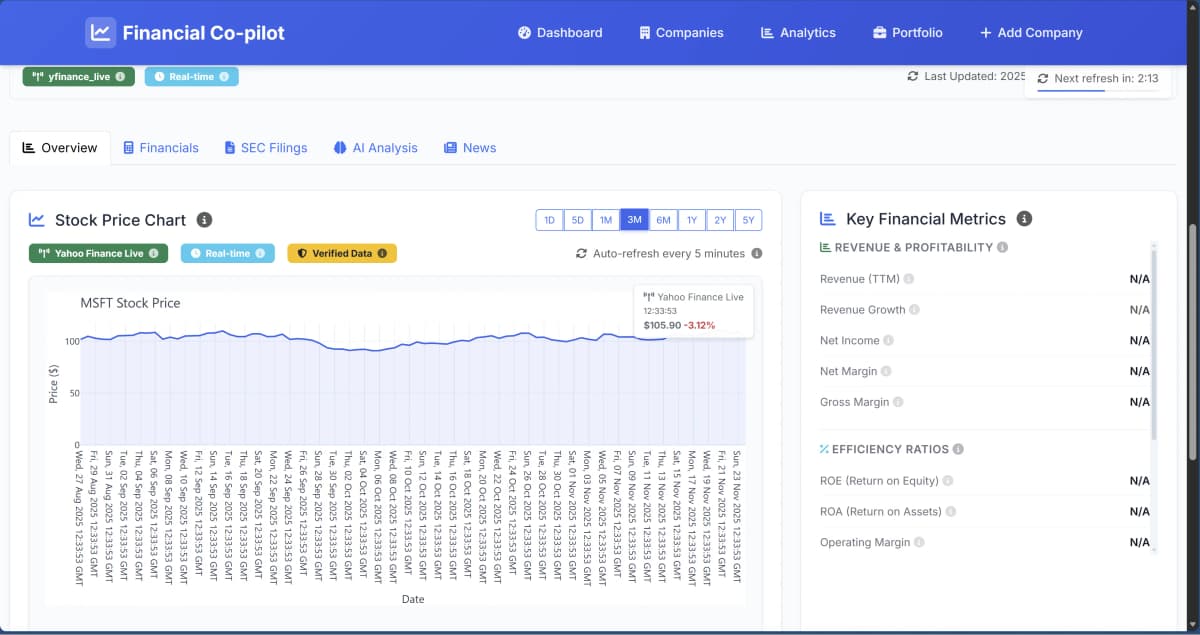1200x635 pixels.
Task: Switch to the AI Analysis tab
Action: point(375,147)
